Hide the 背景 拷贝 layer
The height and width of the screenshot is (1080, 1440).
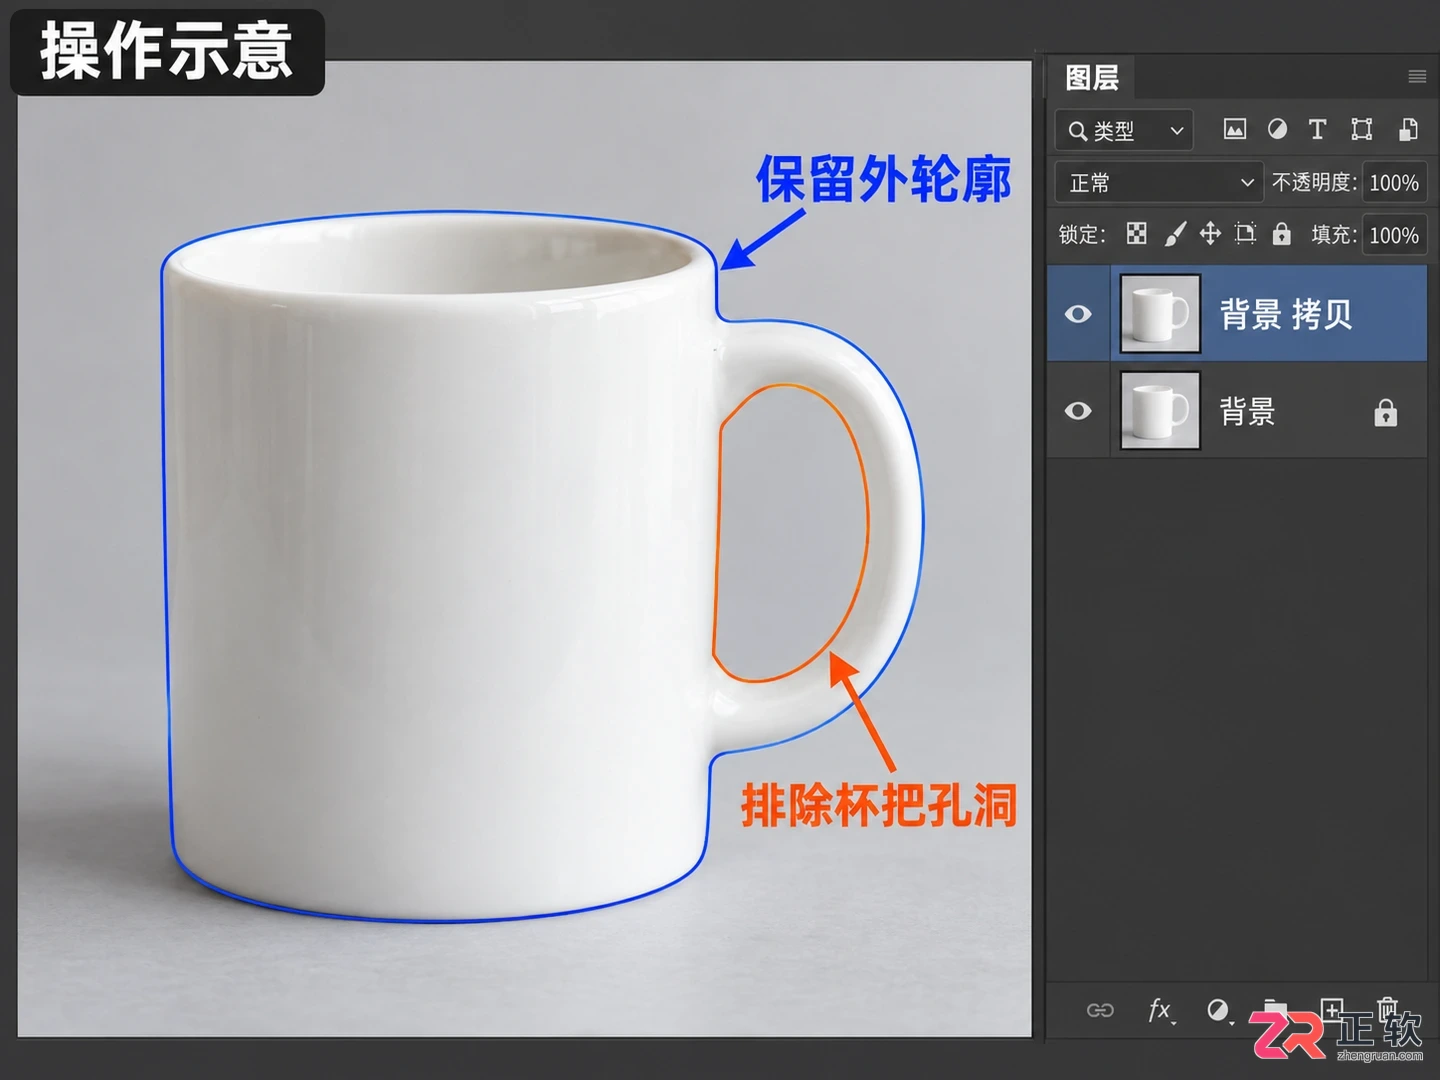point(1078,314)
